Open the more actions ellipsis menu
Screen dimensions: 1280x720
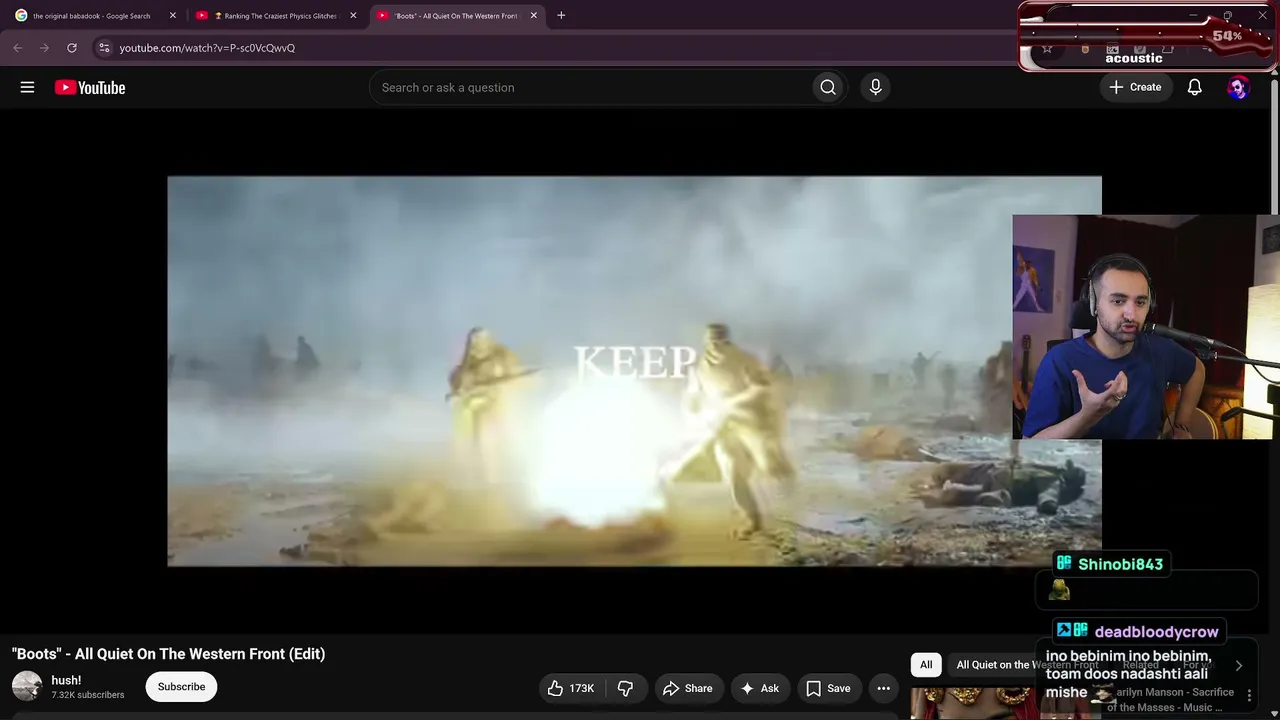pyautogui.click(x=883, y=688)
